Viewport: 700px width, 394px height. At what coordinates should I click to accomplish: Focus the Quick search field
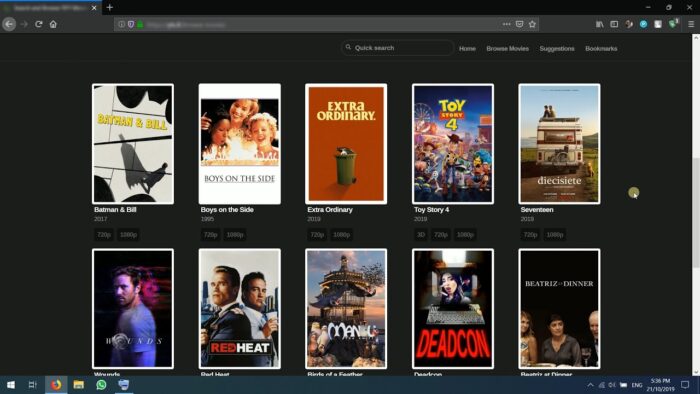click(397, 48)
